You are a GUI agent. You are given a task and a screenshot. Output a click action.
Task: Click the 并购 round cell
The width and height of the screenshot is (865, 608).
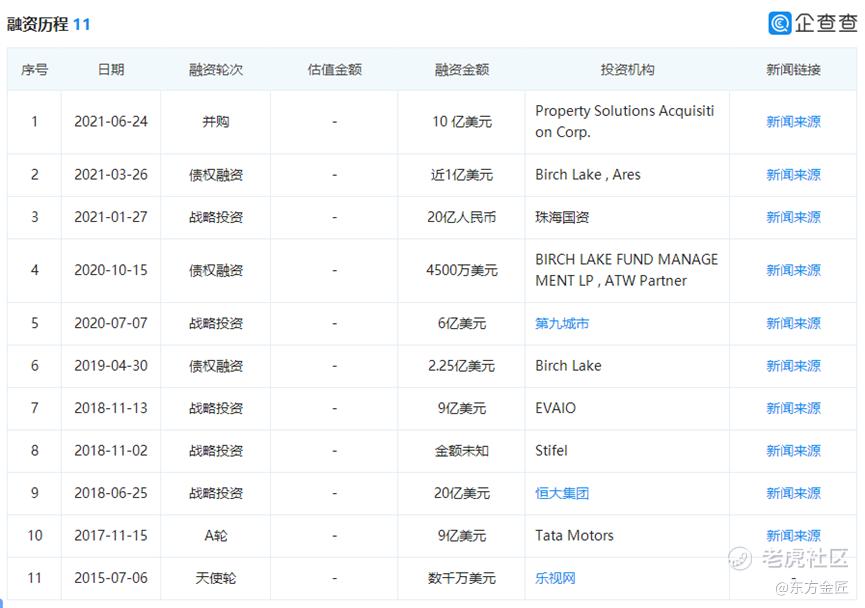tap(216, 121)
